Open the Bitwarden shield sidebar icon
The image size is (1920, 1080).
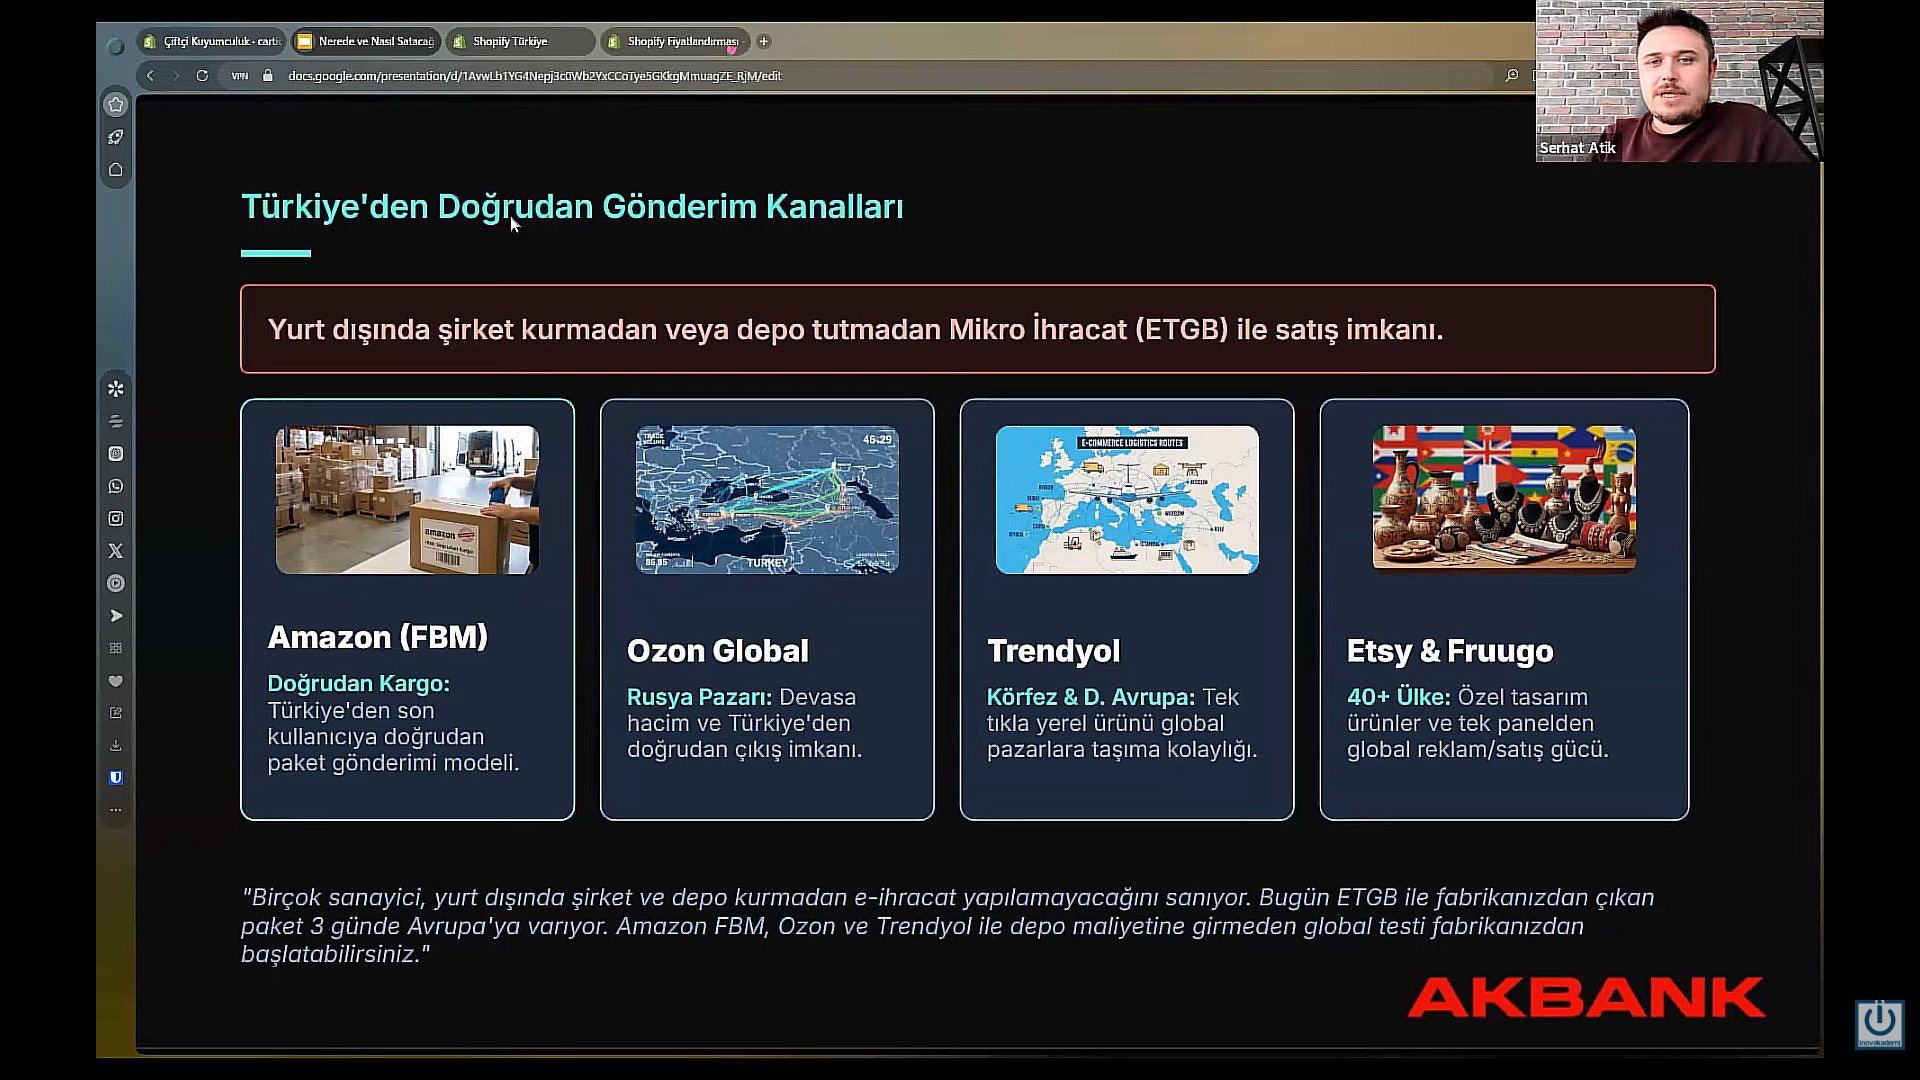pos(116,777)
